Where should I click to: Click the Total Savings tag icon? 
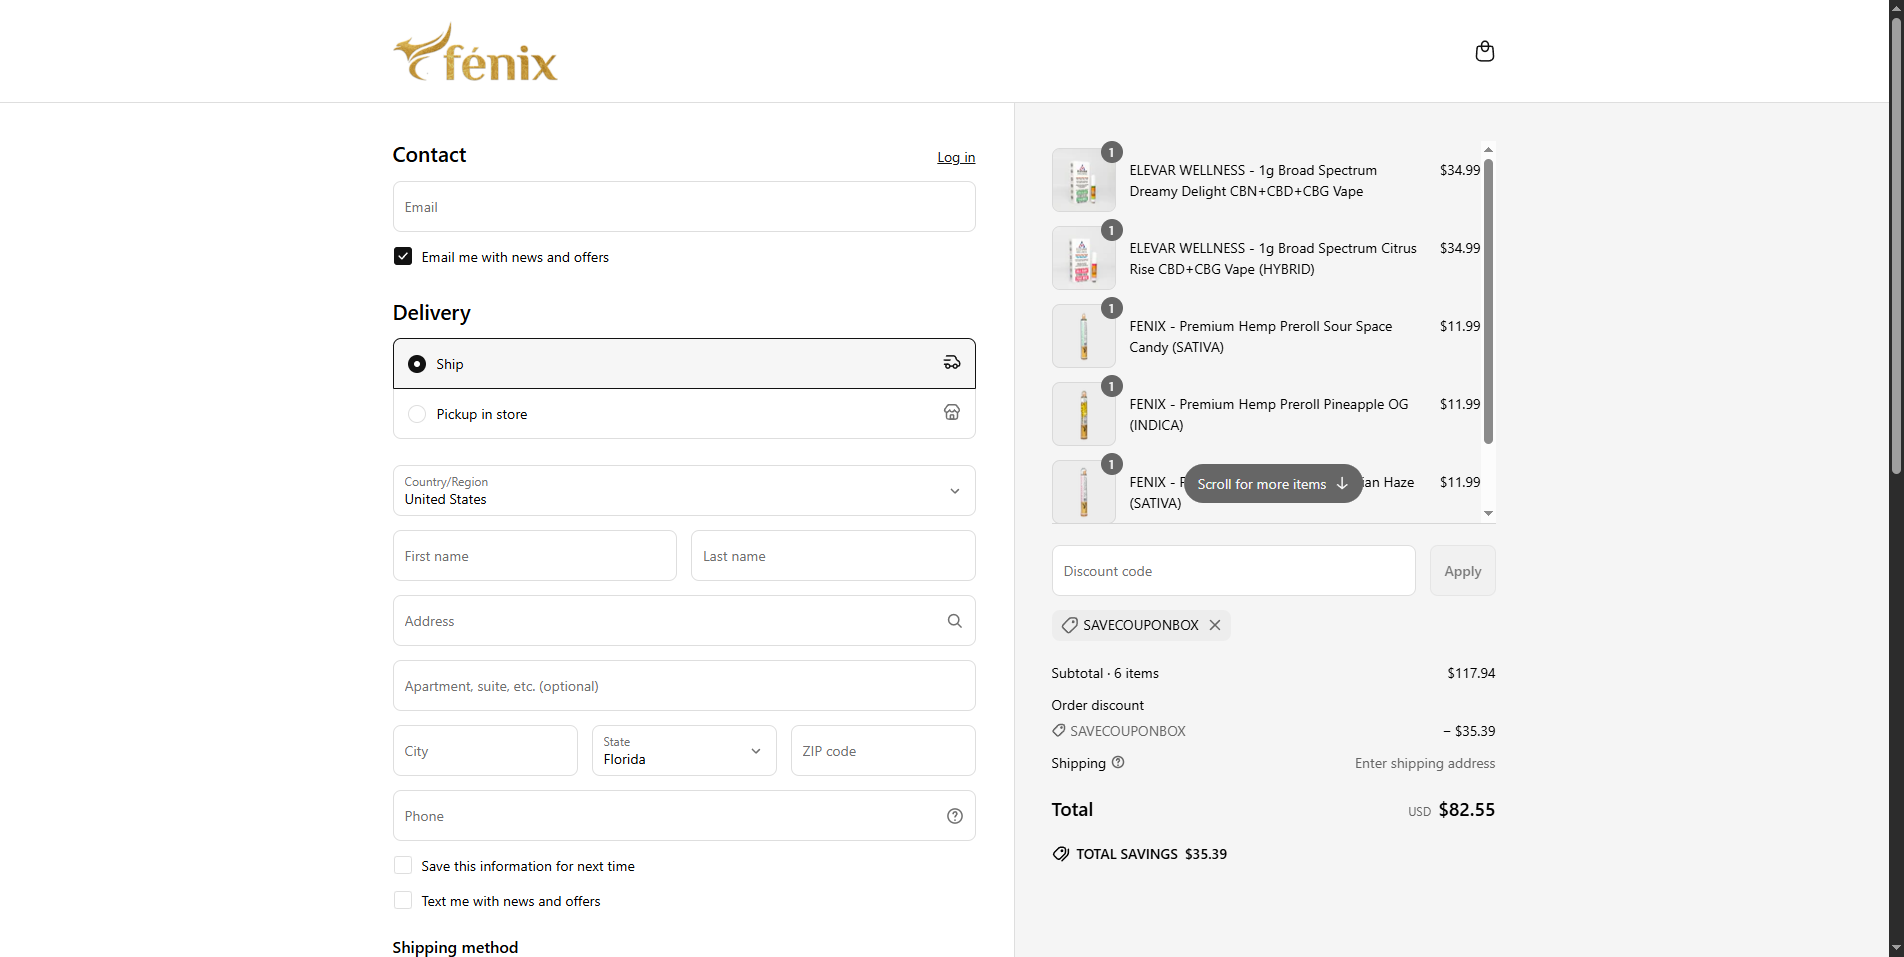[x=1061, y=854]
